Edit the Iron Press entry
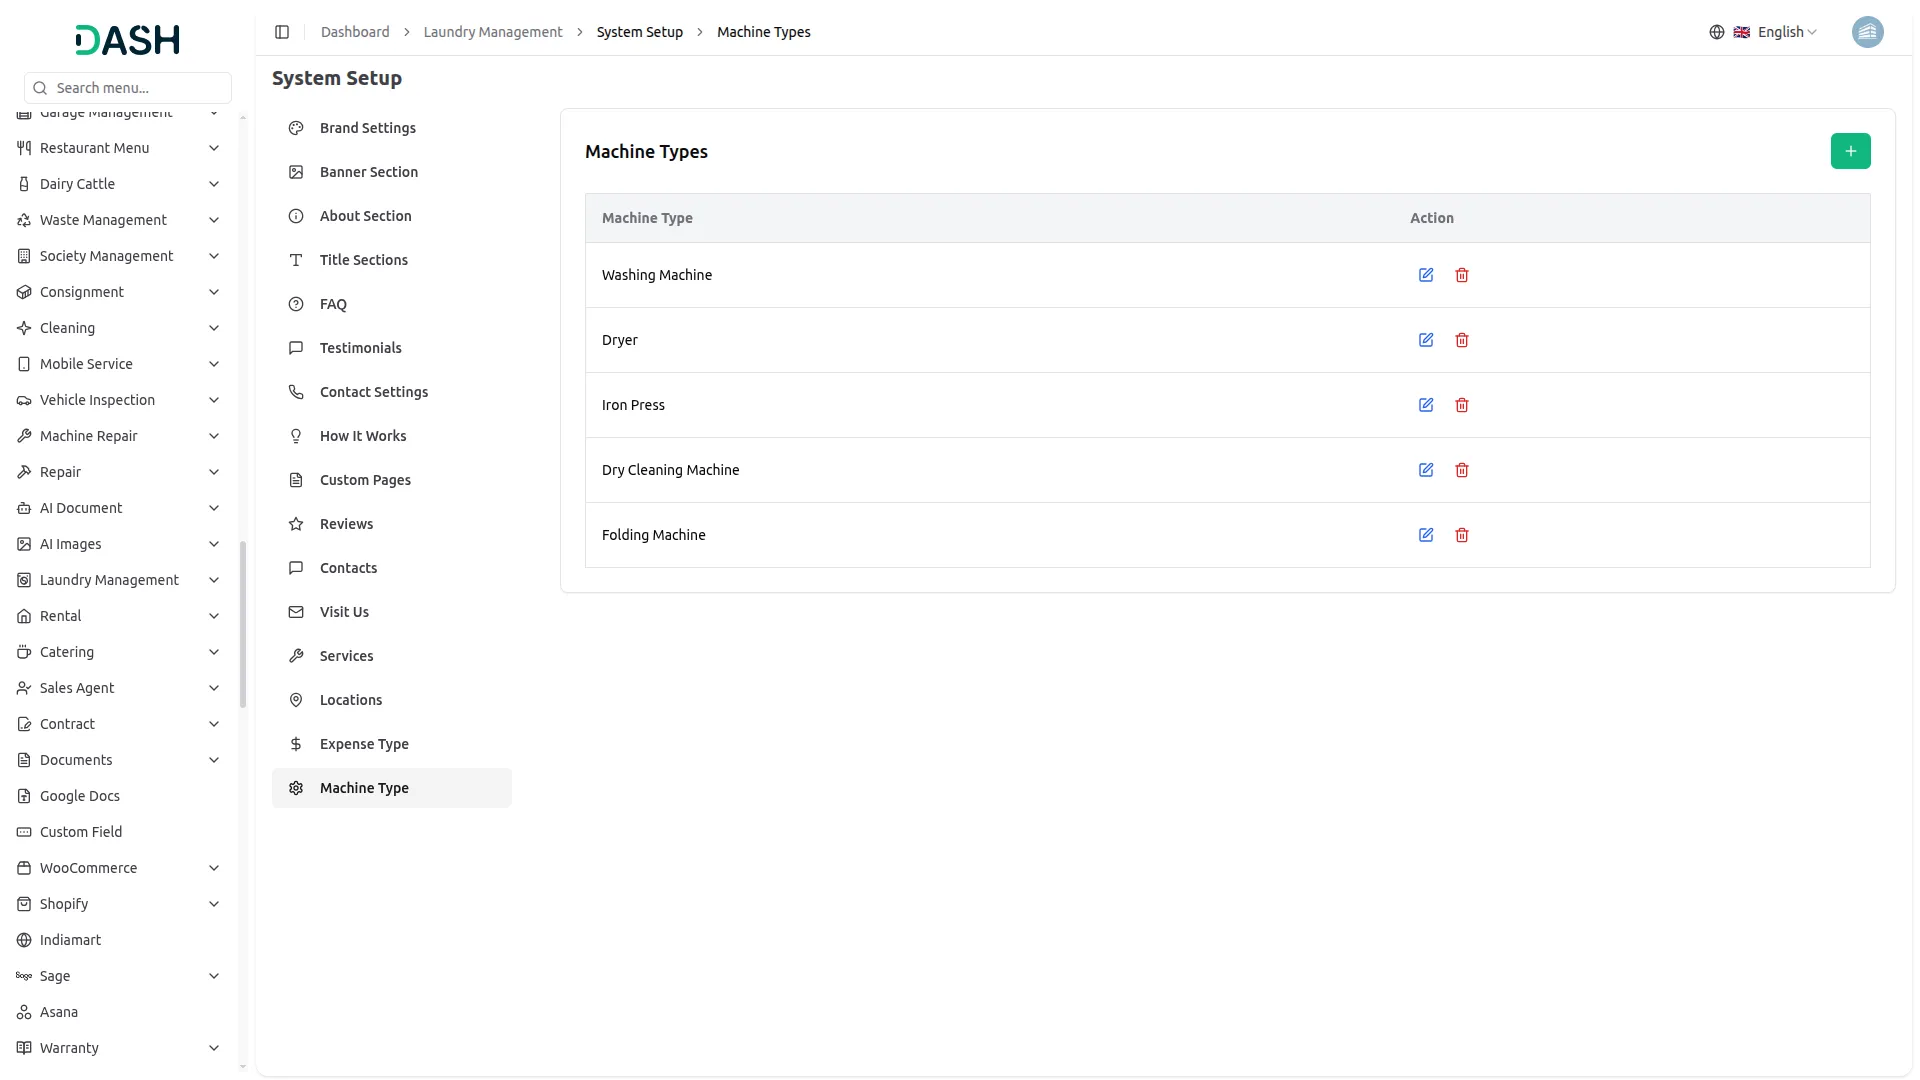1920x1080 pixels. [1426, 405]
